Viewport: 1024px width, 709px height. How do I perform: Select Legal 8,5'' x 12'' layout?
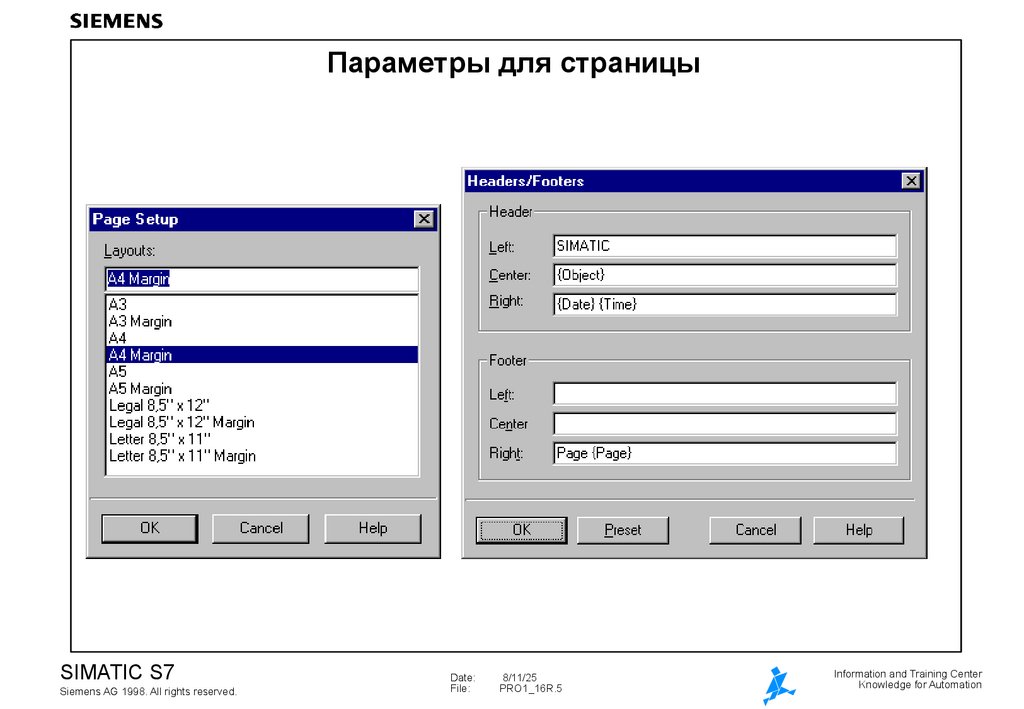(262, 405)
